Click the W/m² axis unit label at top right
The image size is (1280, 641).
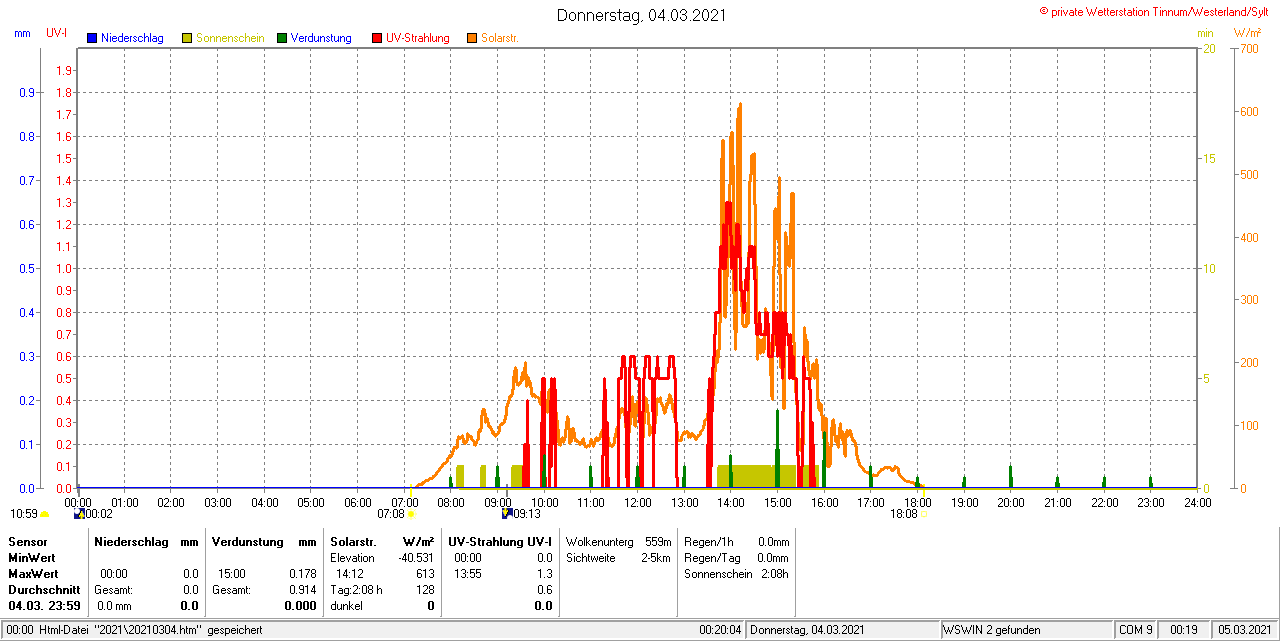coord(1247,33)
